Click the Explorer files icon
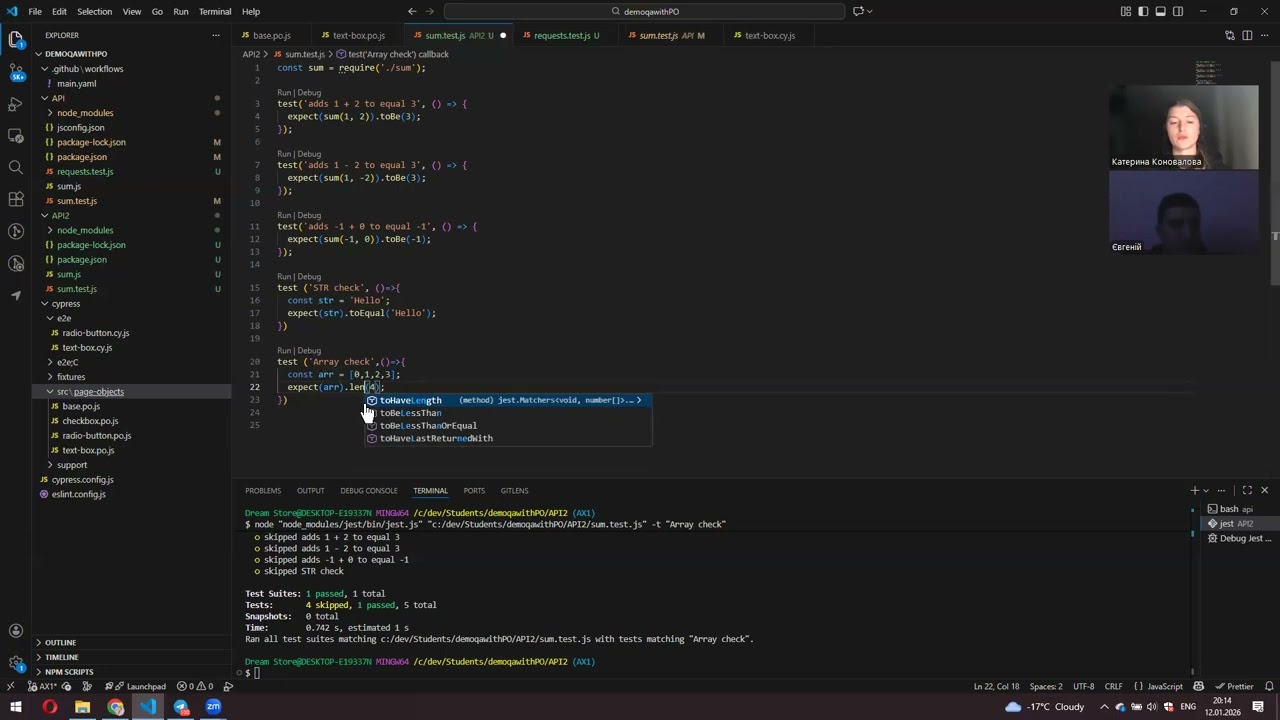Image resolution: width=1280 pixels, height=720 pixels. tap(16, 40)
